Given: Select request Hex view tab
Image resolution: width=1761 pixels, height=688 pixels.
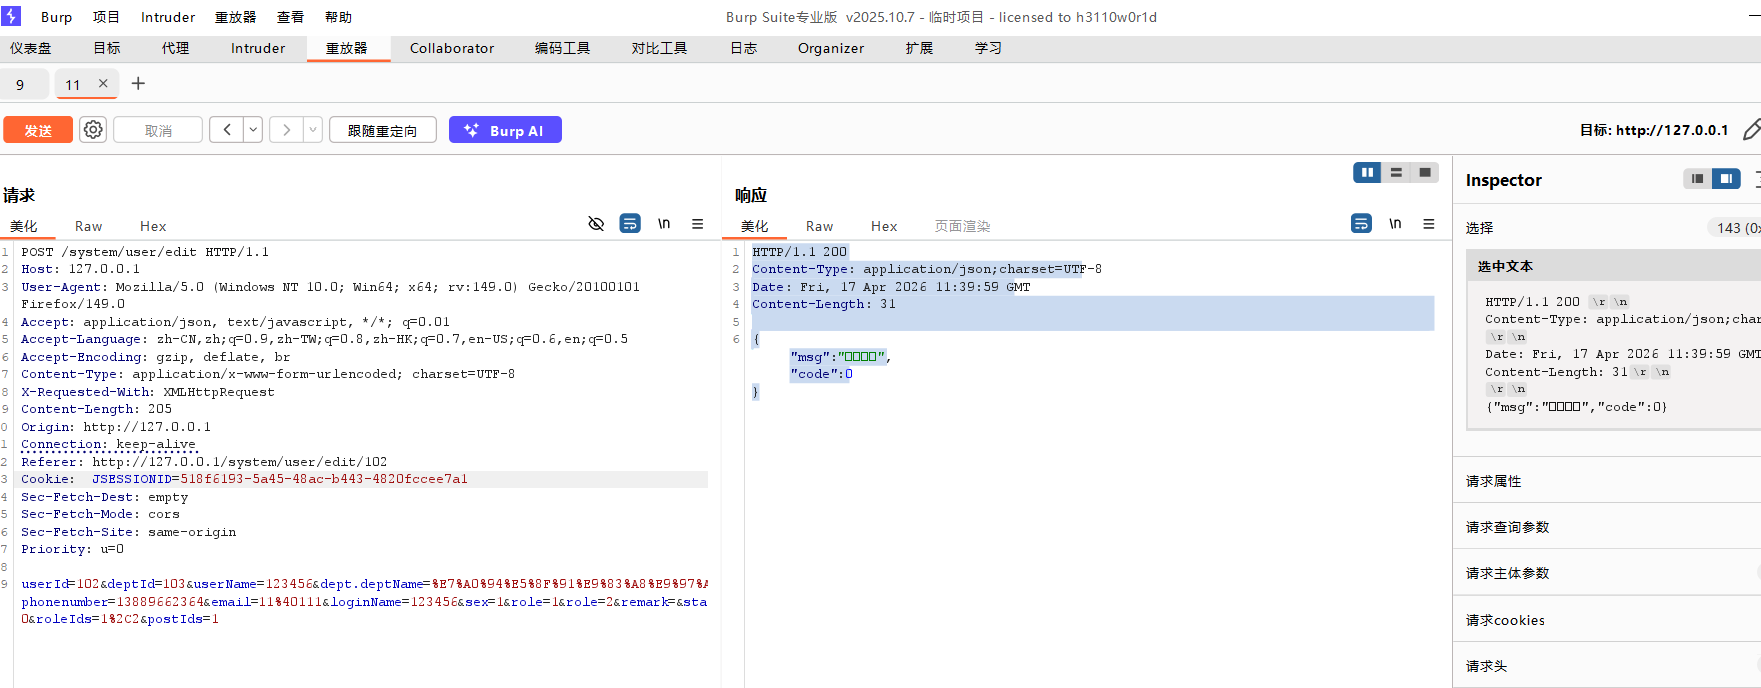Looking at the screenshot, I should pos(153,226).
